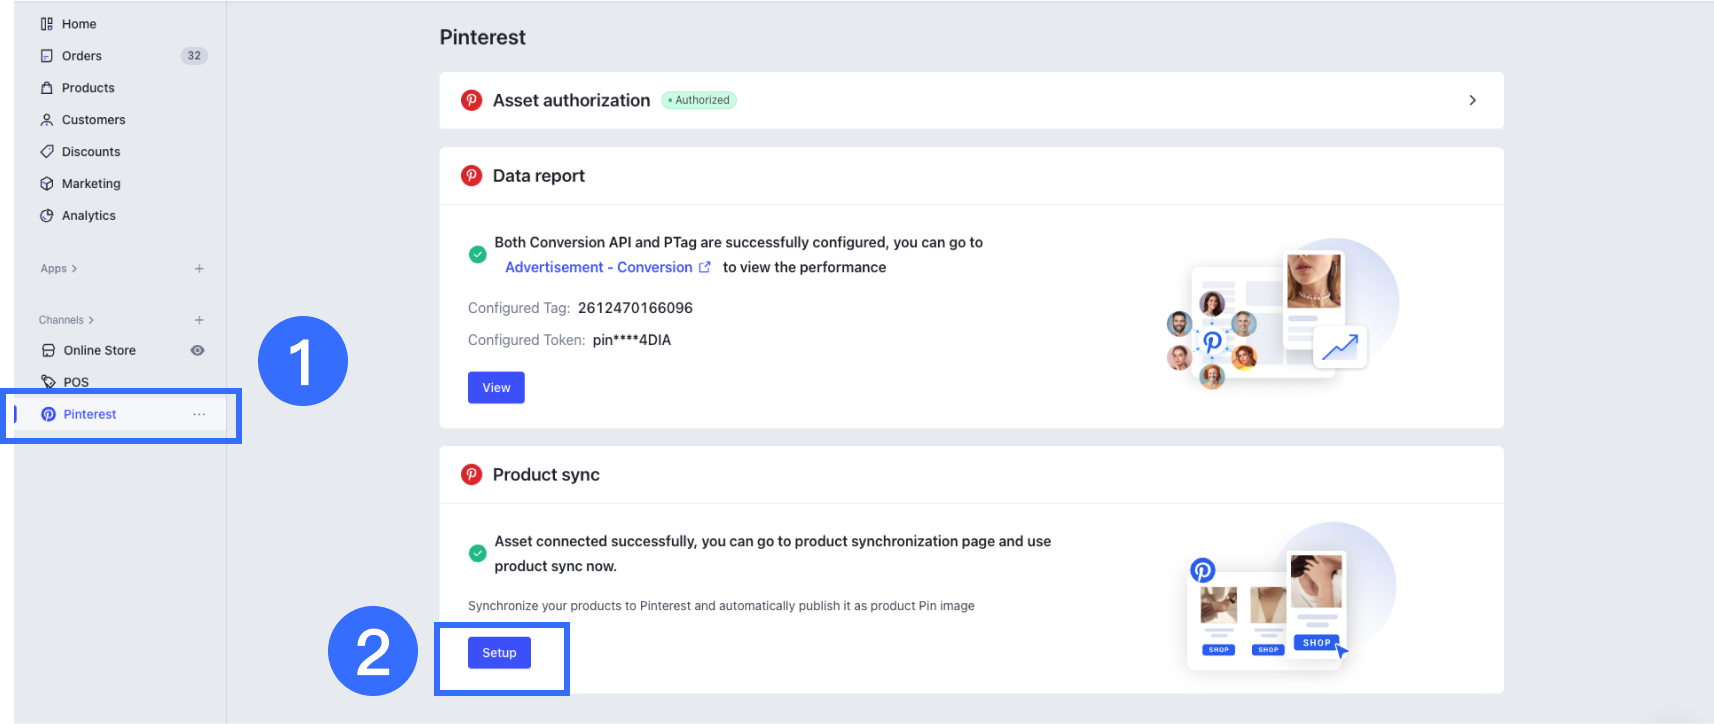Expand the Asset authorization chevron
The height and width of the screenshot is (724, 1714).
coord(1471,100)
